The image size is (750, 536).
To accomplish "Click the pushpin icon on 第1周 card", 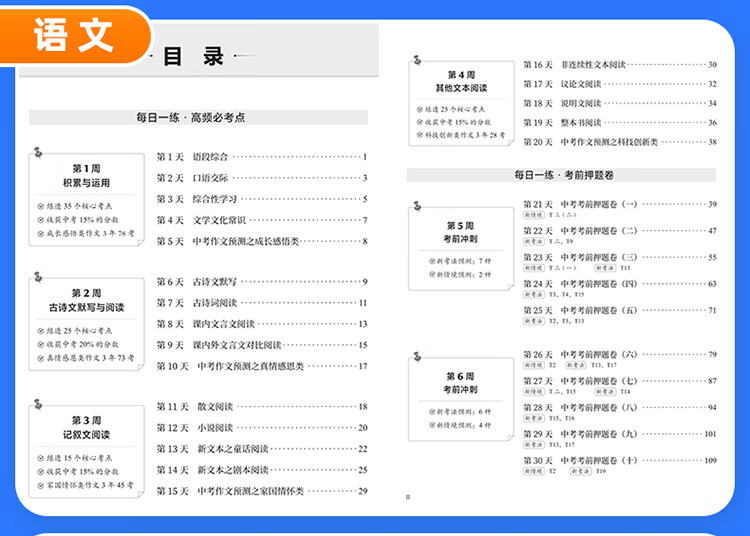I will click(x=38, y=153).
